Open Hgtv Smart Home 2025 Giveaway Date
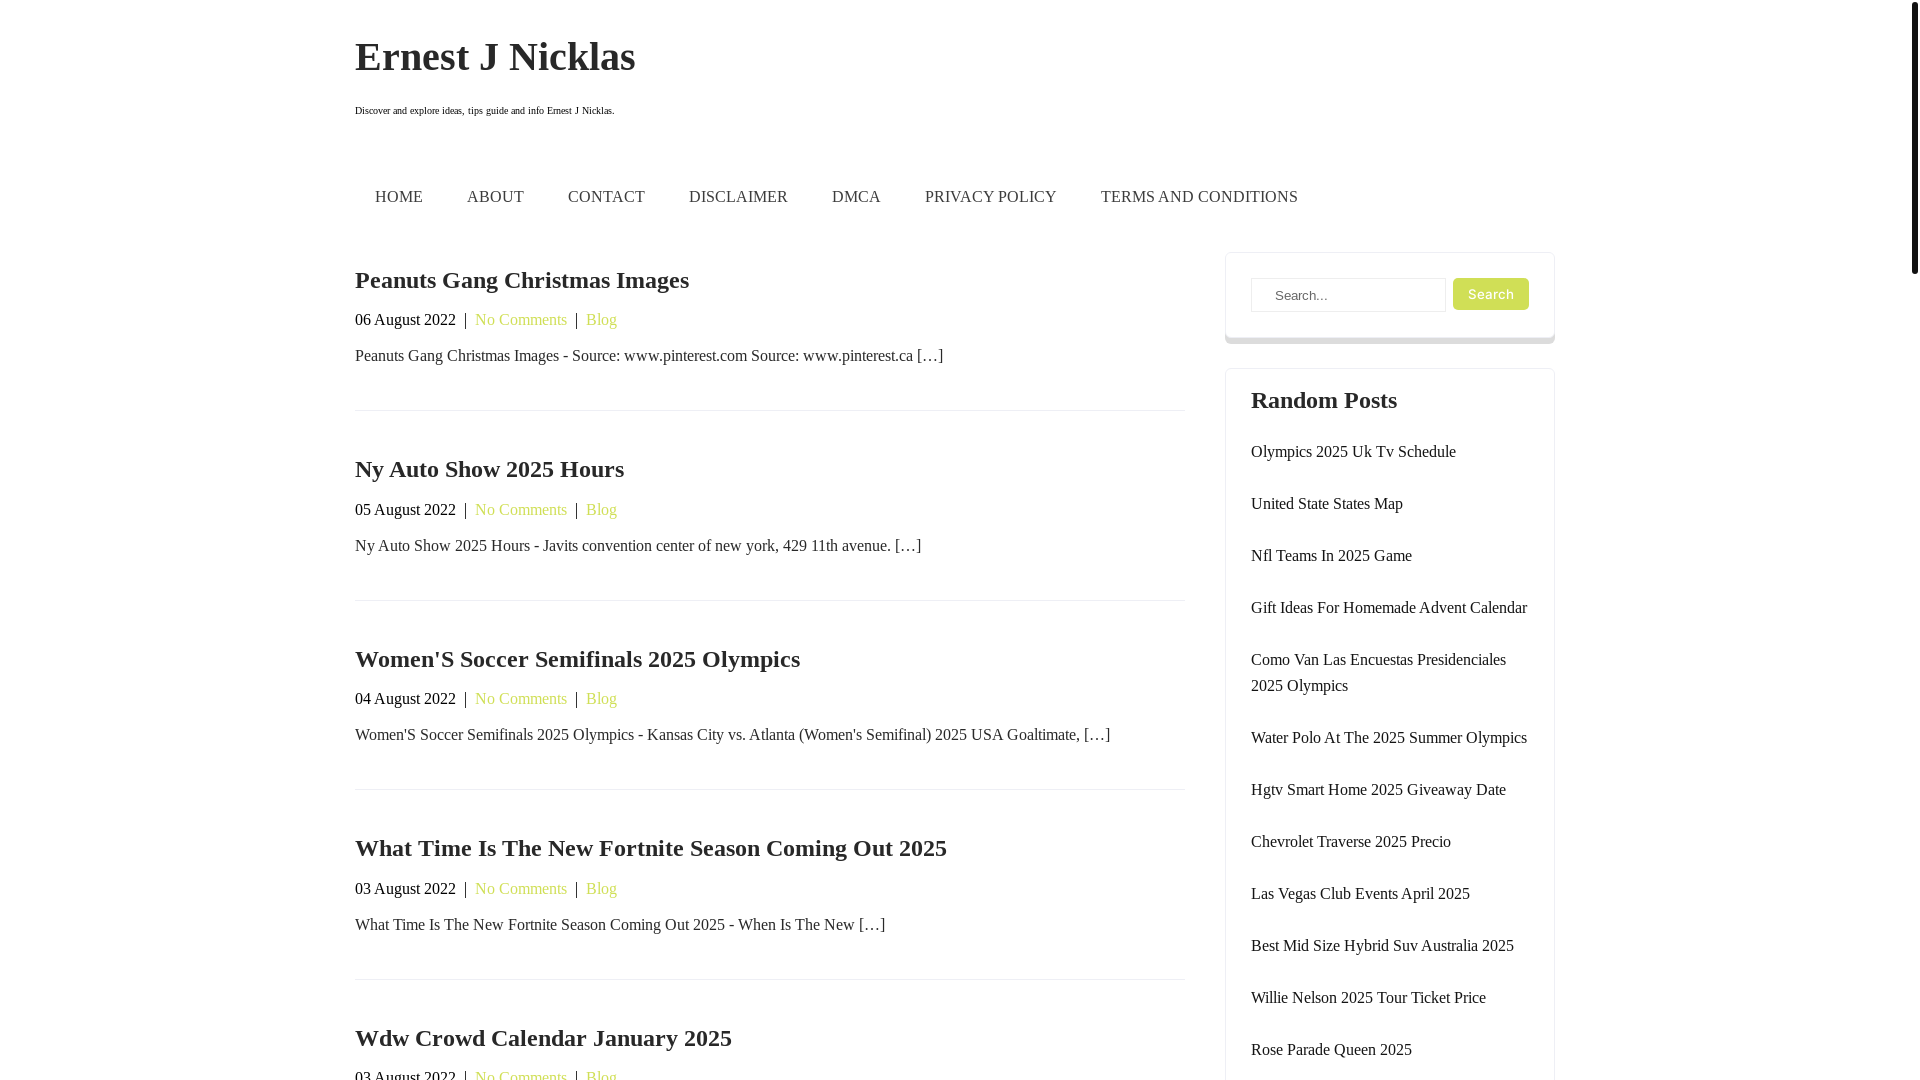The height and width of the screenshot is (1080, 1920). point(1378,790)
